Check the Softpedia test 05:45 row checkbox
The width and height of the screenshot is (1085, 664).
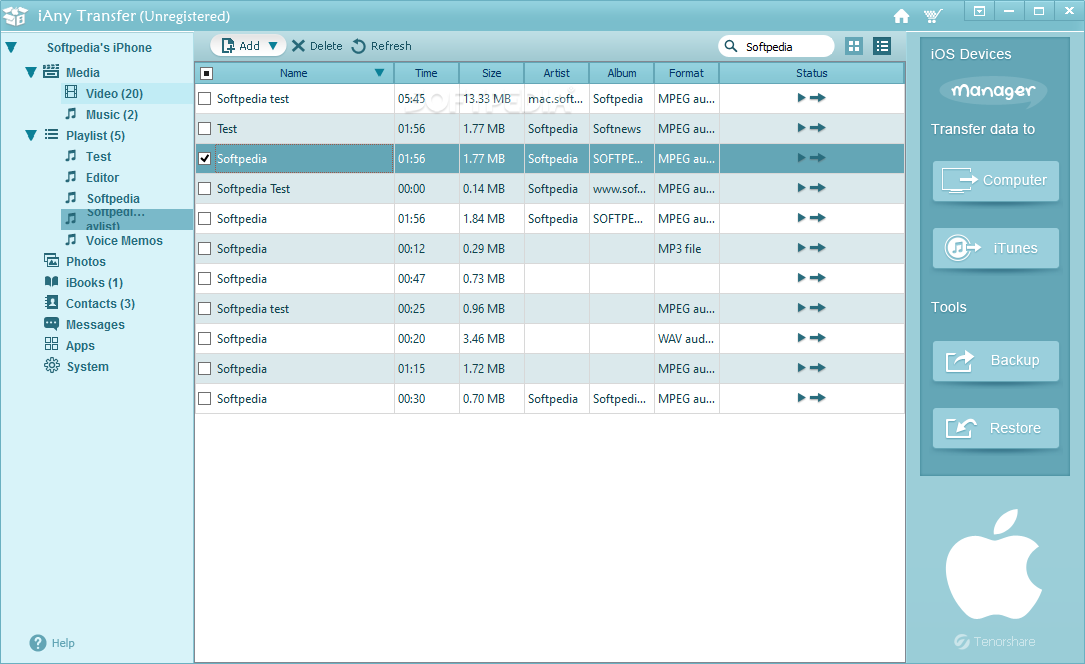point(204,99)
